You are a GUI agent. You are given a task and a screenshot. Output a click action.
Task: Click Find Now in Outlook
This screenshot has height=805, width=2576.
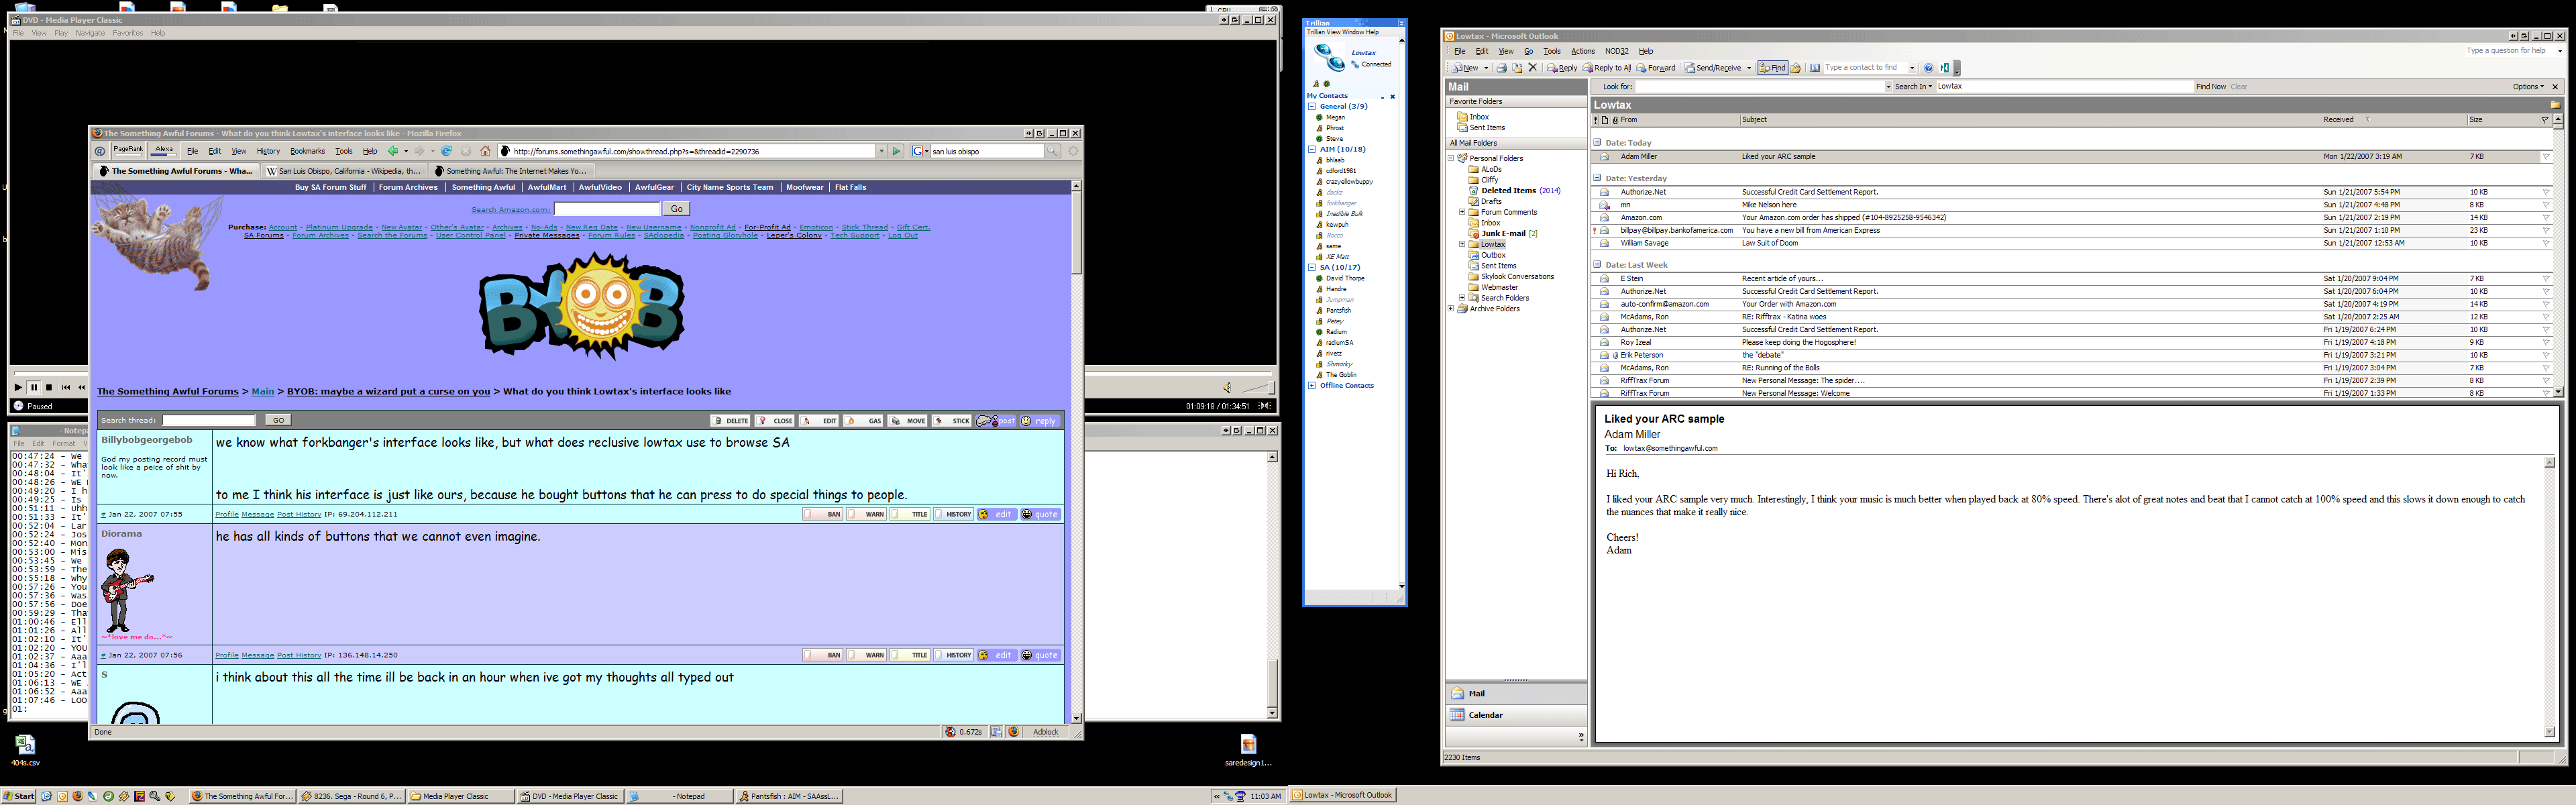[x=2210, y=87]
